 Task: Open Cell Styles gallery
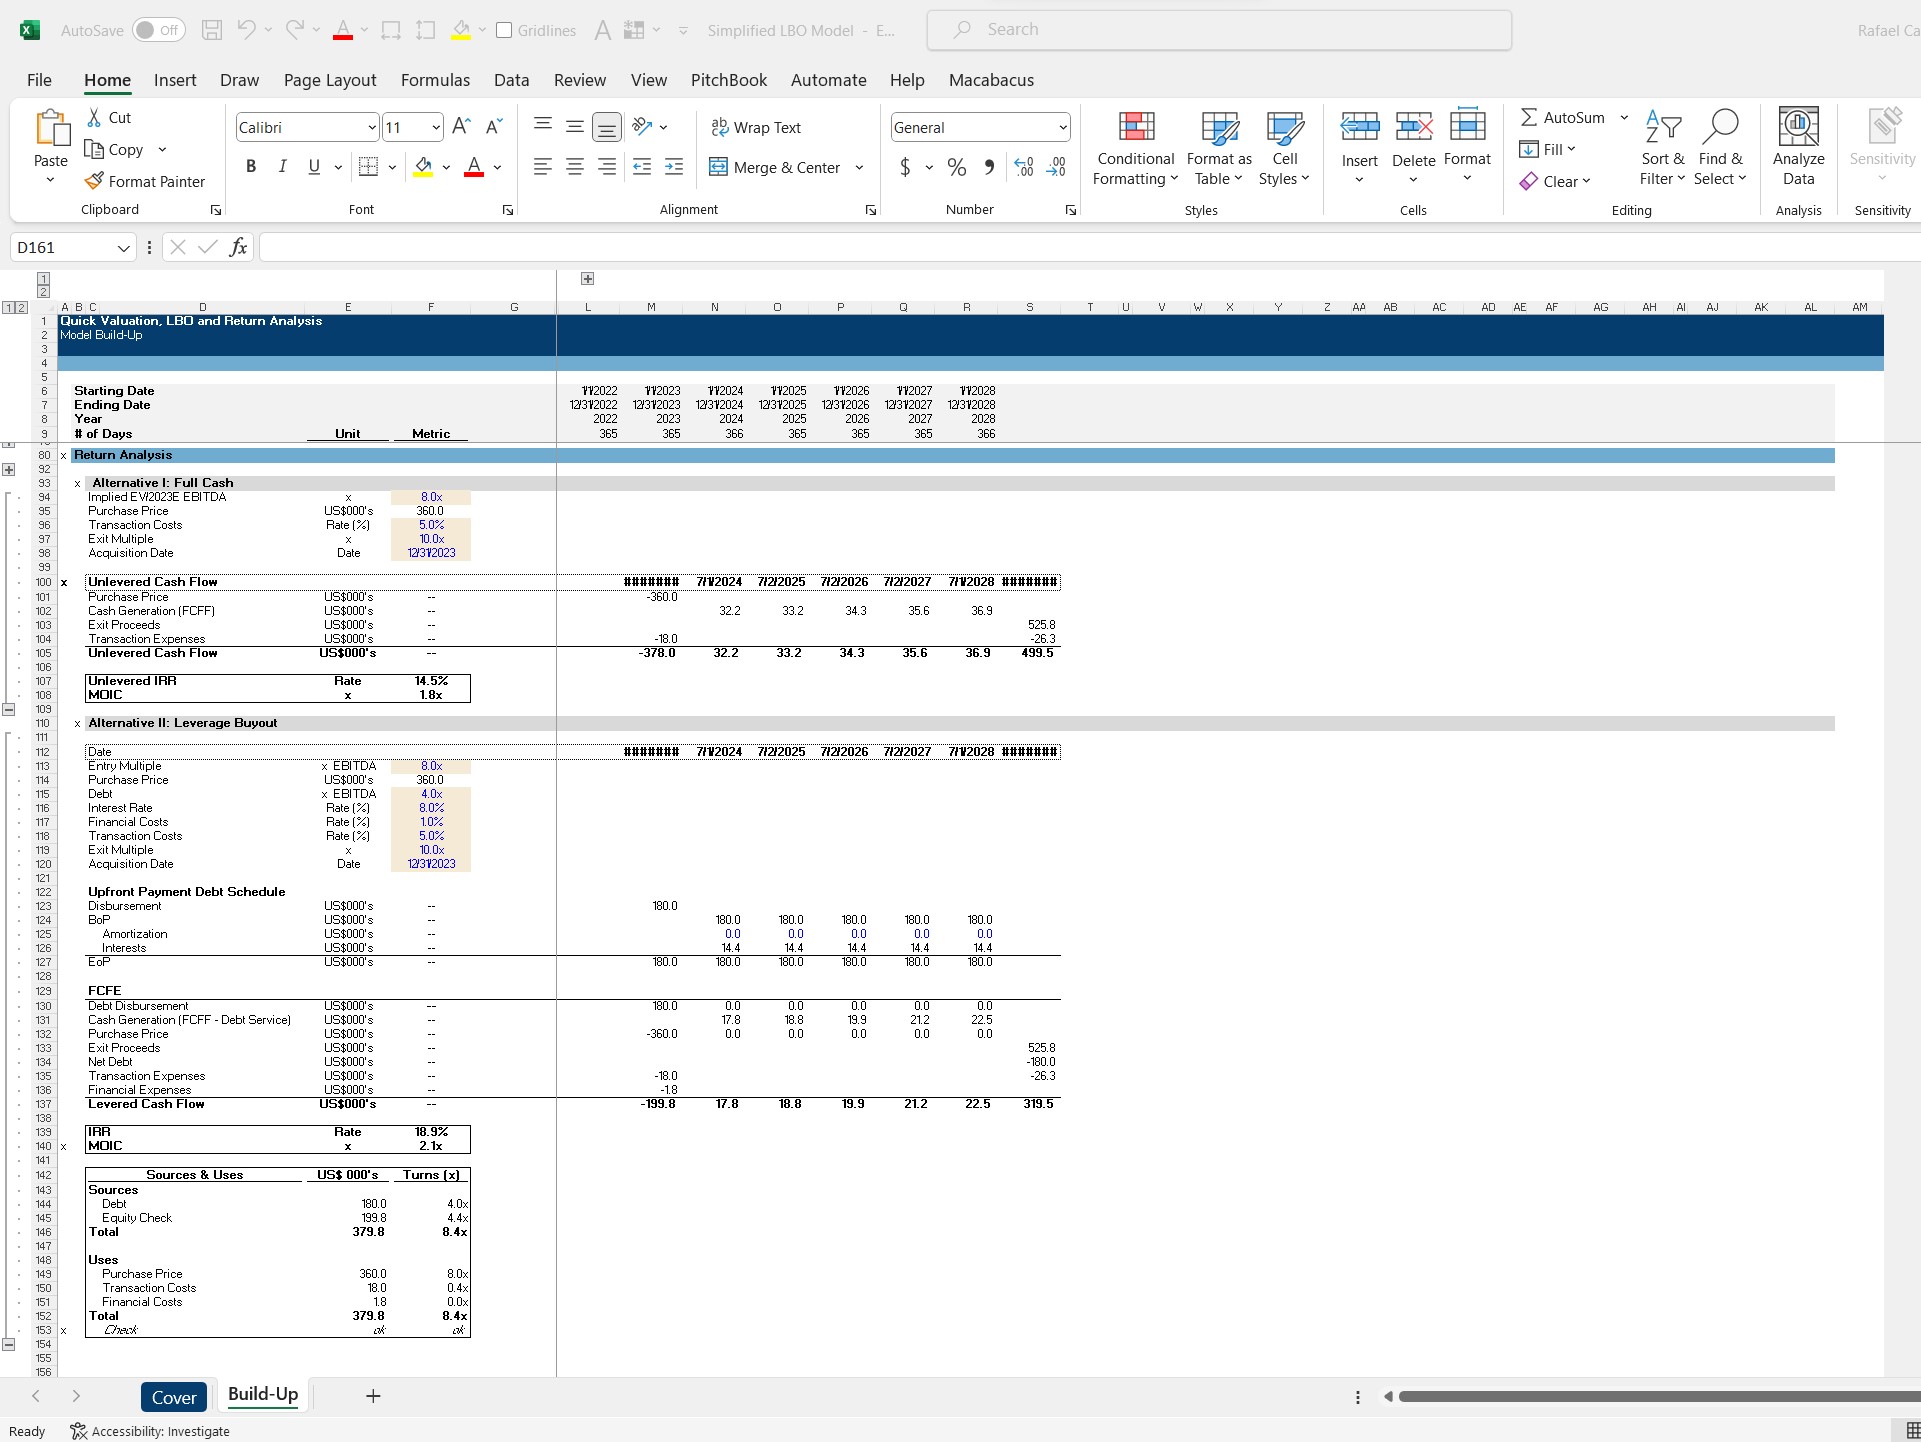click(1284, 148)
